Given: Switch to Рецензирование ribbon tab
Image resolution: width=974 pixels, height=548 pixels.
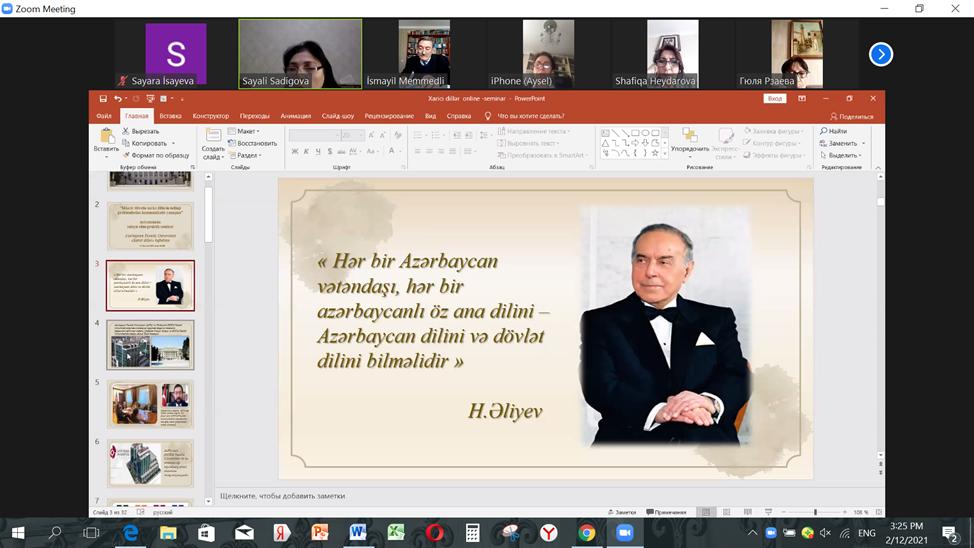Looking at the screenshot, I should [389, 116].
